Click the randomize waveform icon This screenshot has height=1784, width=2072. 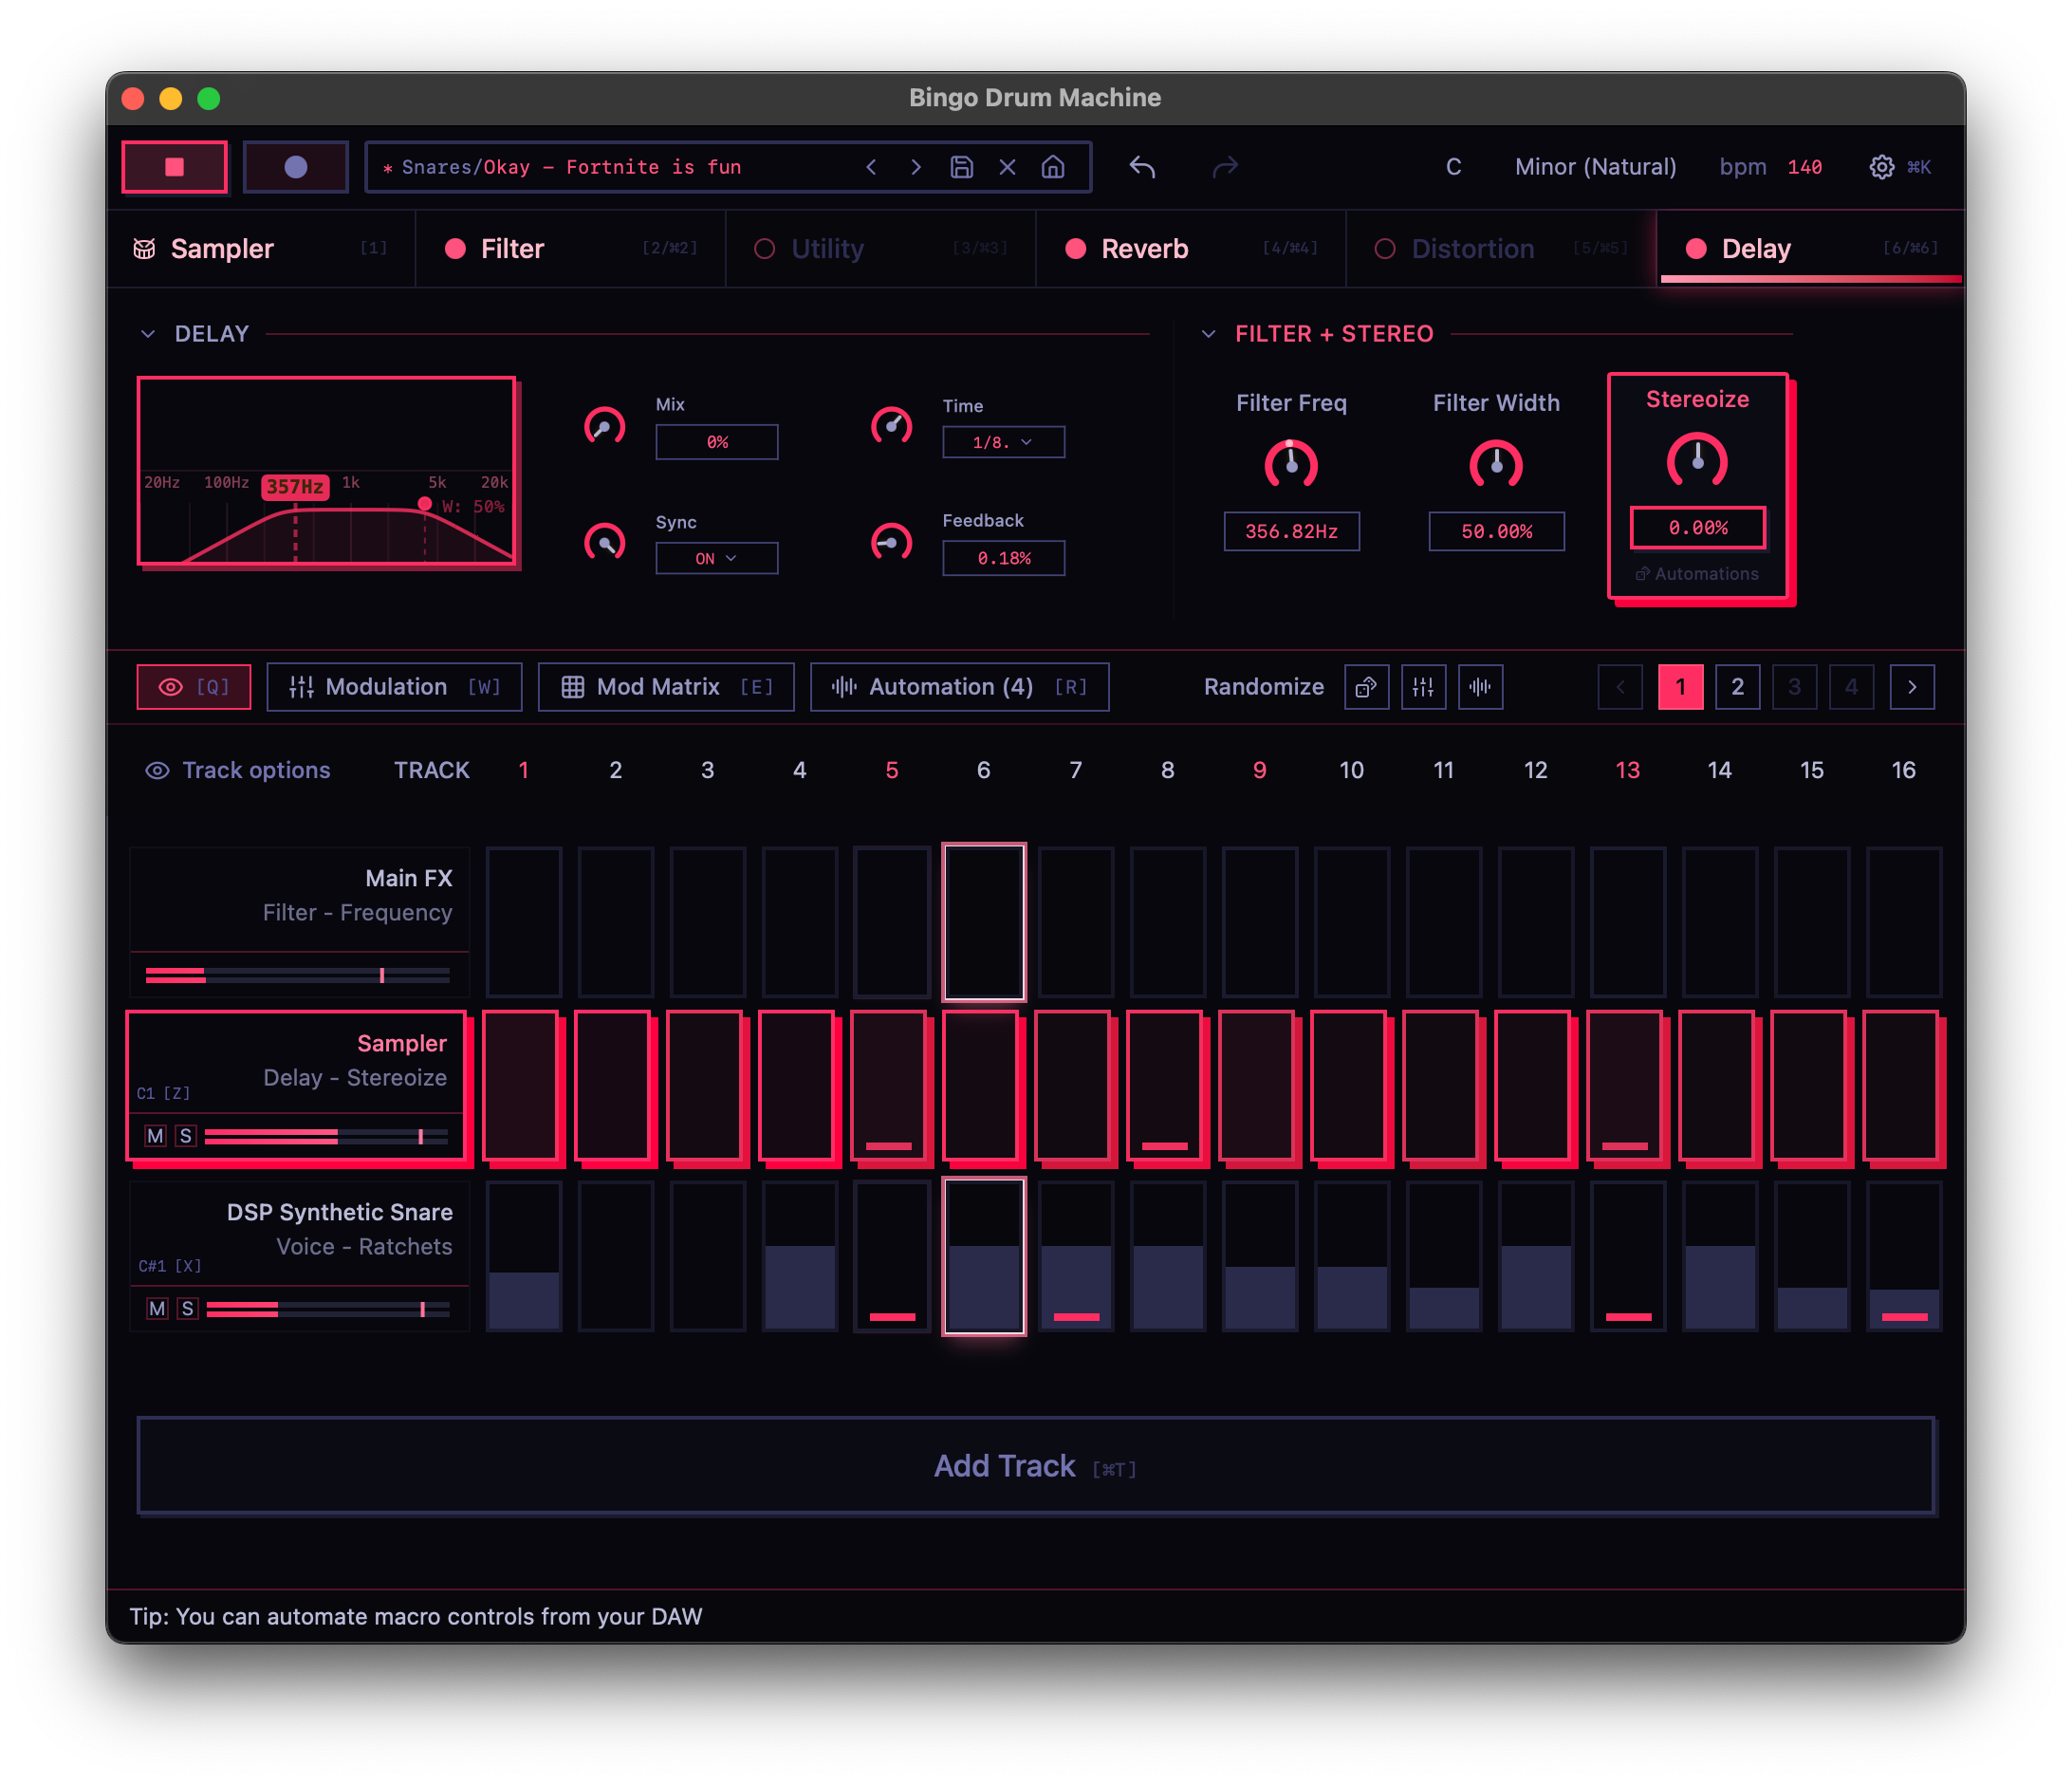point(1480,687)
